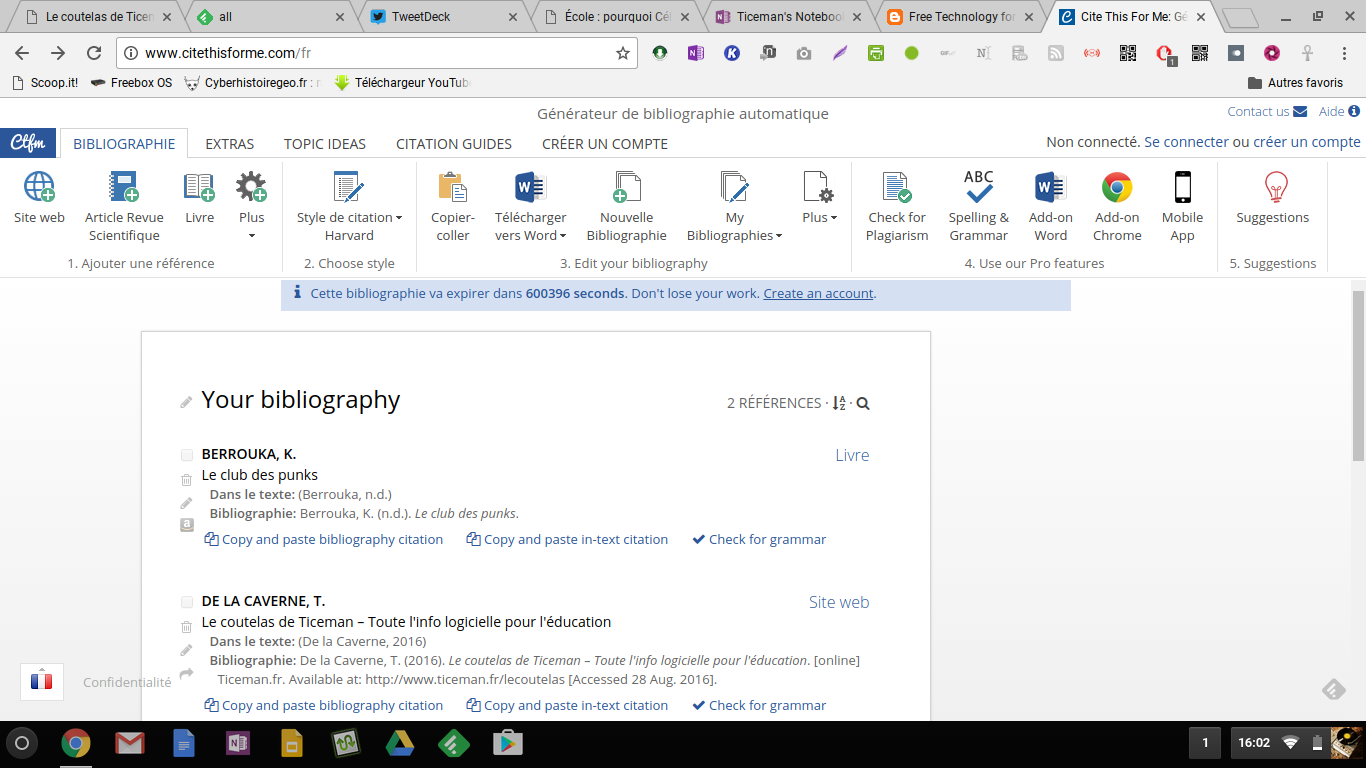Open Télécharger vers Word dropdown
The image size is (1366, 768).
click(530, 207)
